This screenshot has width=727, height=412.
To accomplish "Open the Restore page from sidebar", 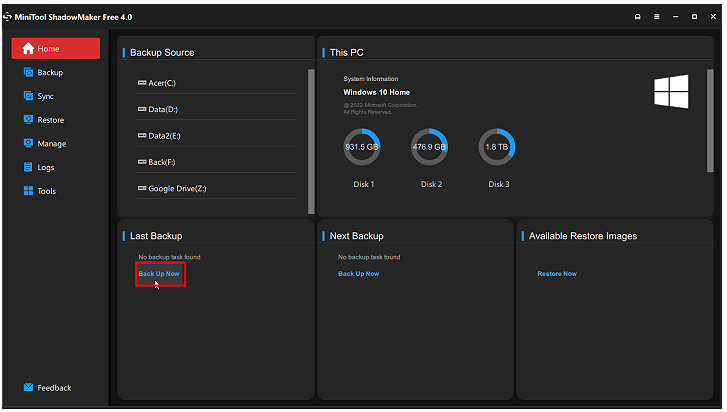I will 44,120.
